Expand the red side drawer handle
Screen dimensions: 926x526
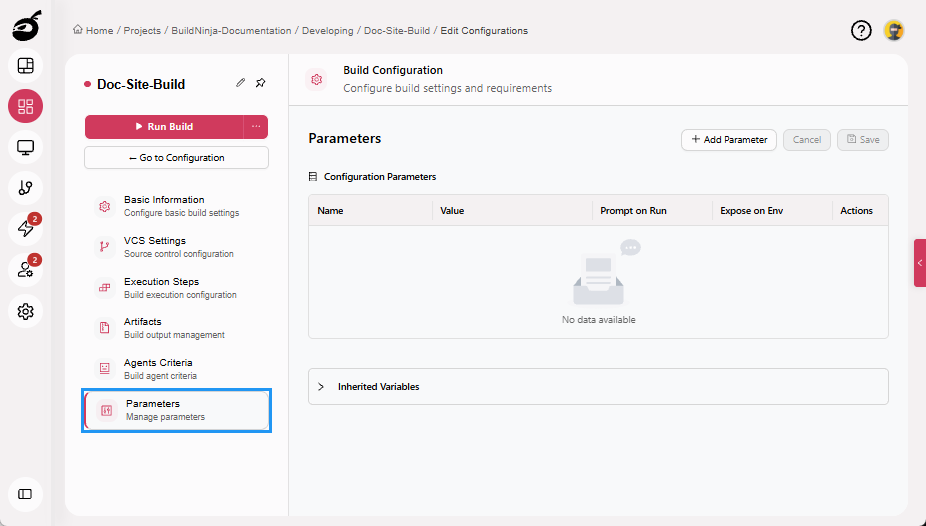click(x=920, y=263)
